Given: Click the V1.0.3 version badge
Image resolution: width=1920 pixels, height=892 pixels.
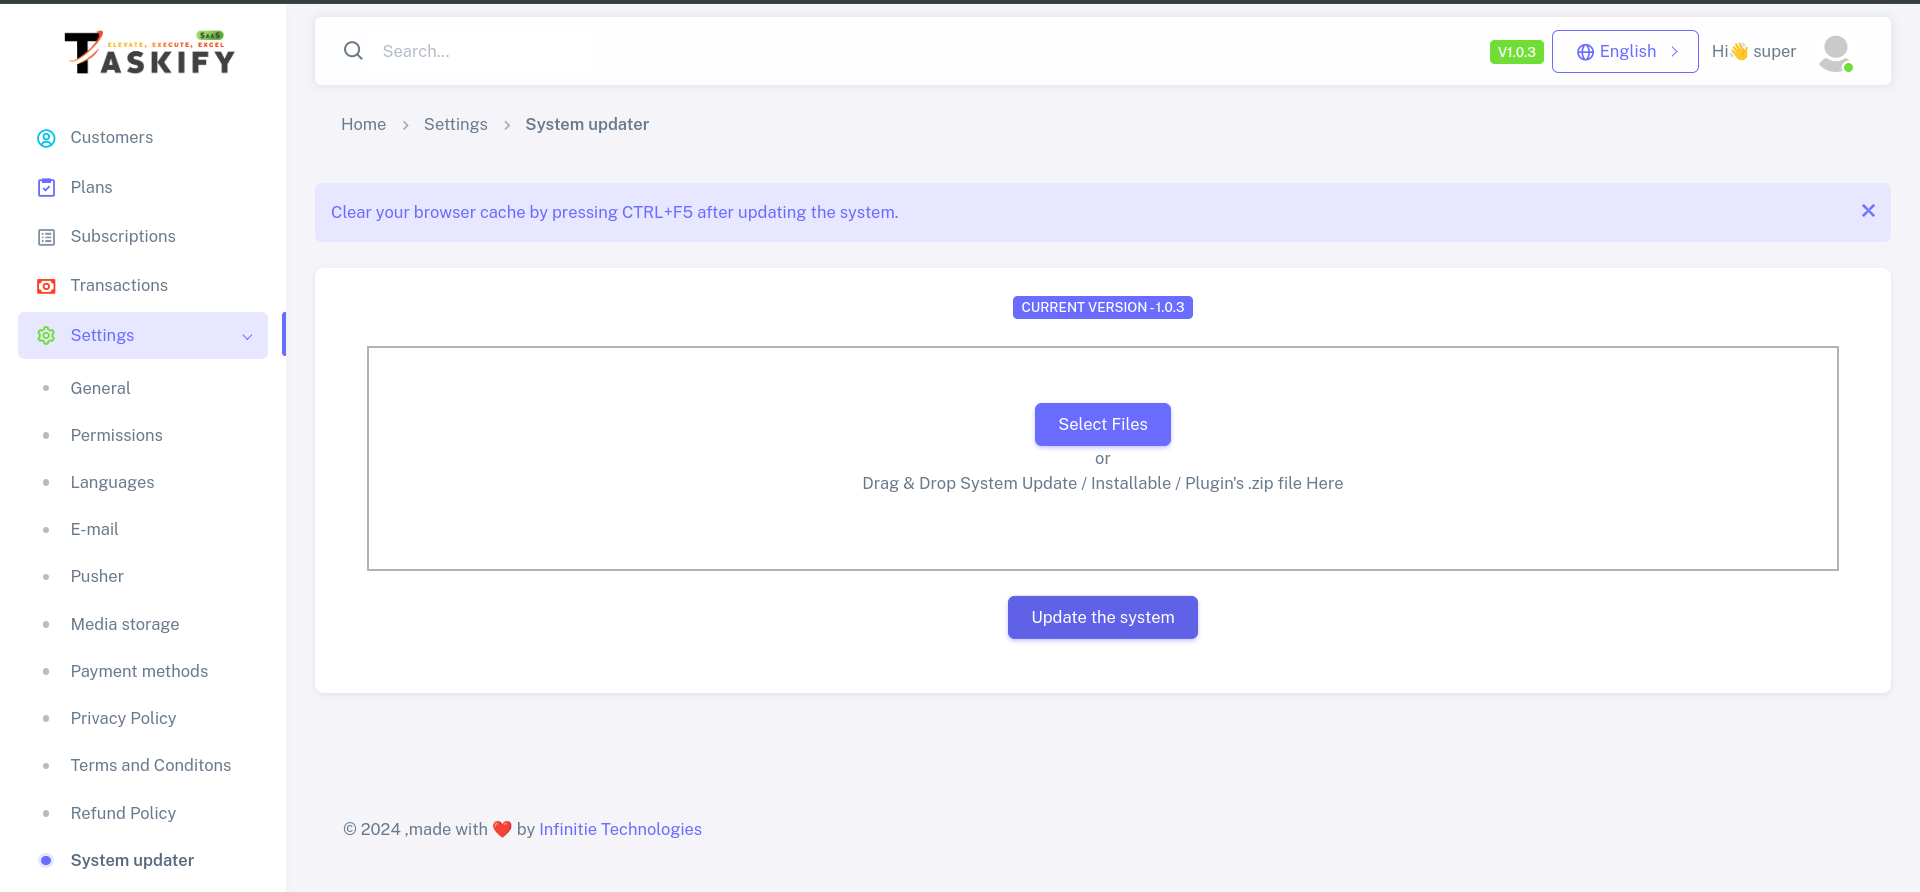Looking at the screenshot, I should pos(1516,52).
